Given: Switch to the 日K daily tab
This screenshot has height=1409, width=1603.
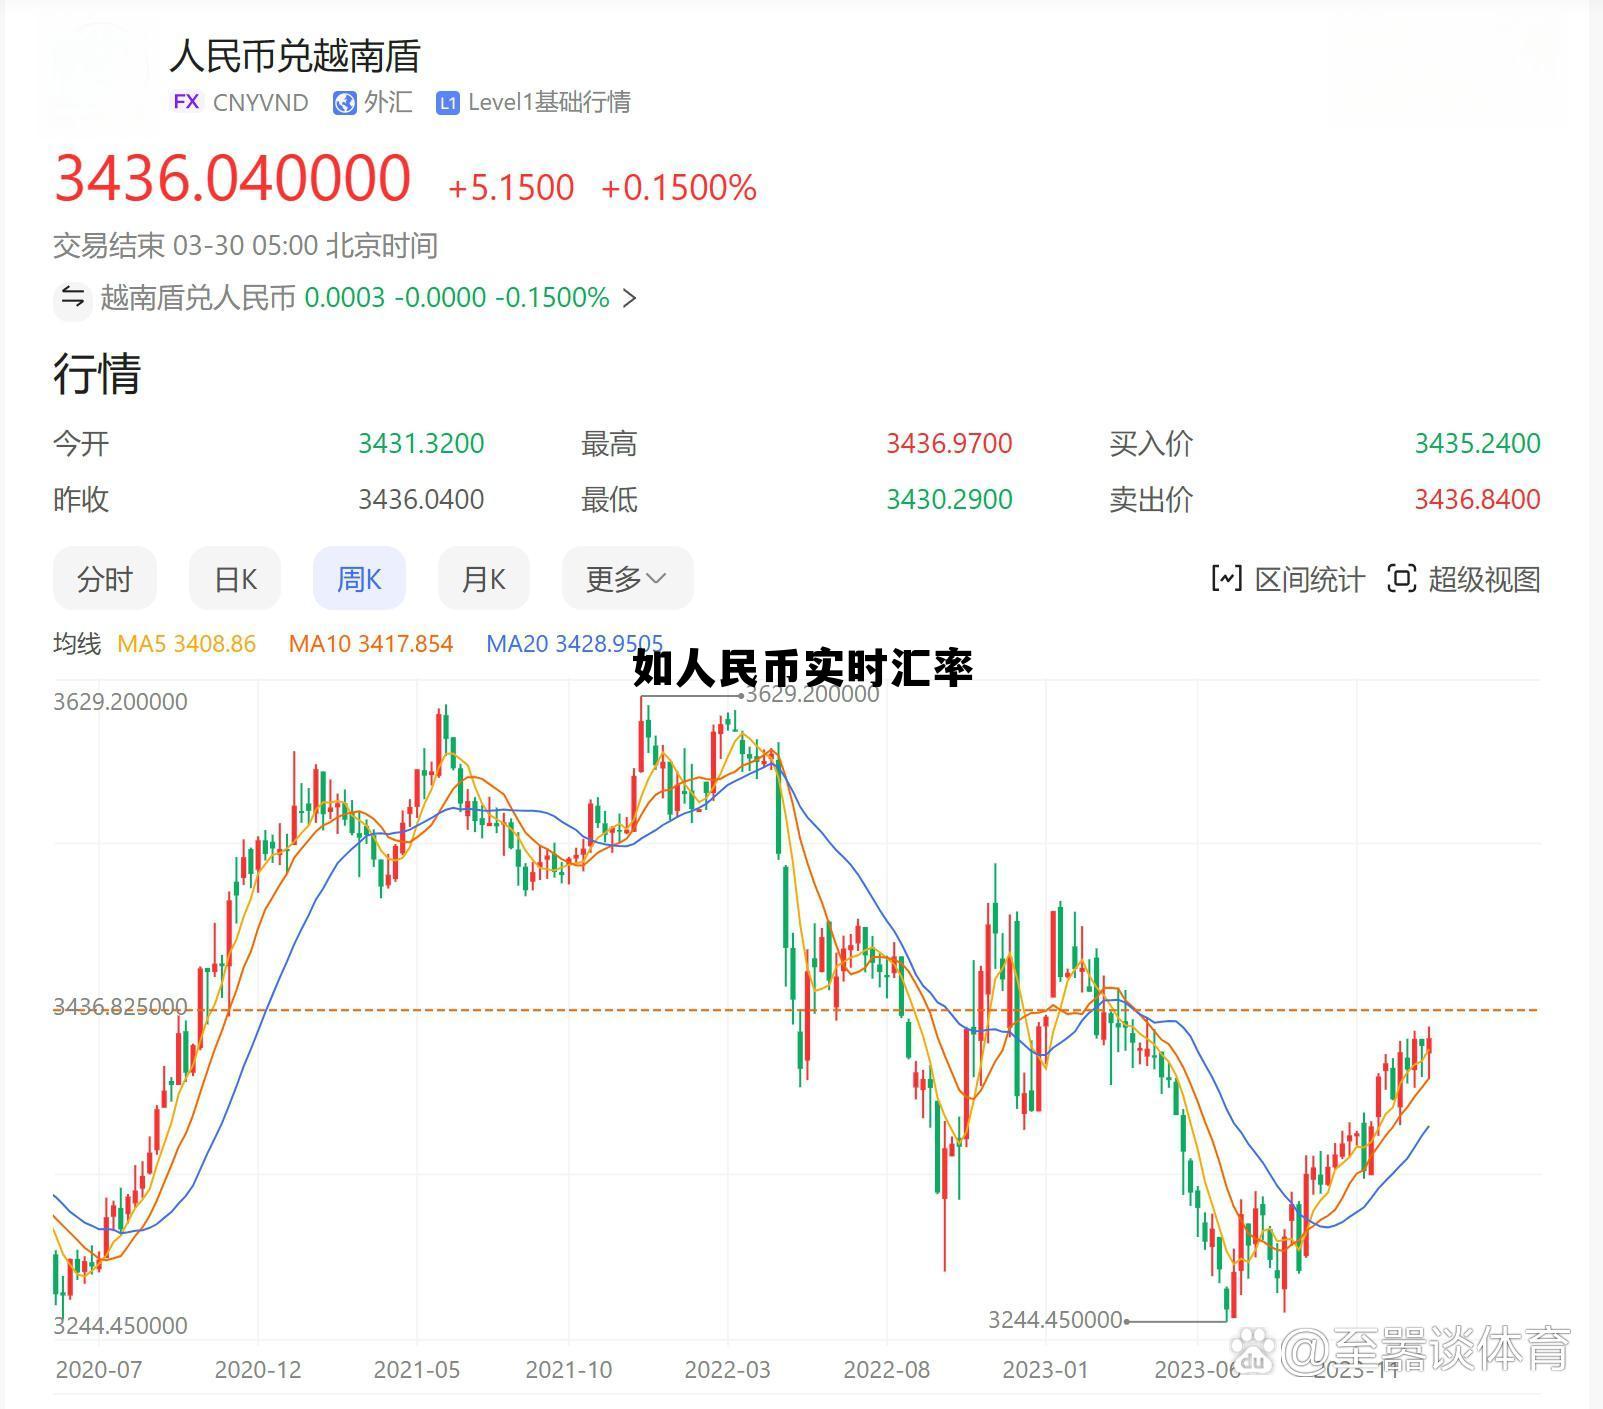Looking at the screenshot, I should 234,578.
